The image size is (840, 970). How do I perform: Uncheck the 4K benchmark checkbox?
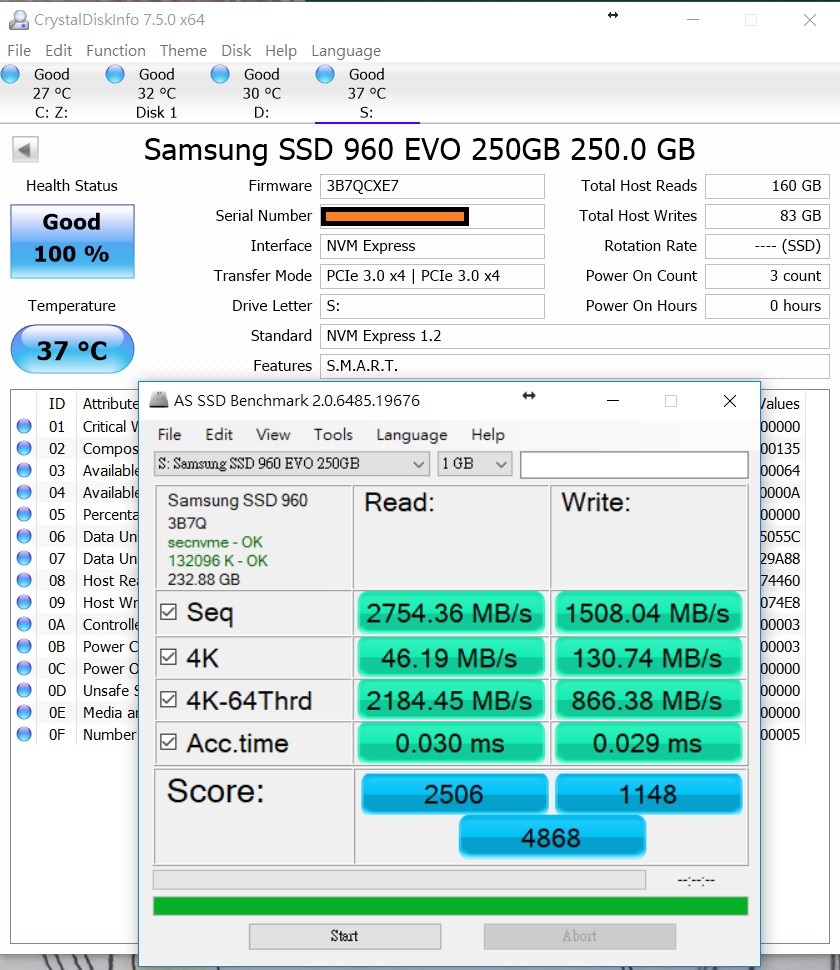point(168,656)
